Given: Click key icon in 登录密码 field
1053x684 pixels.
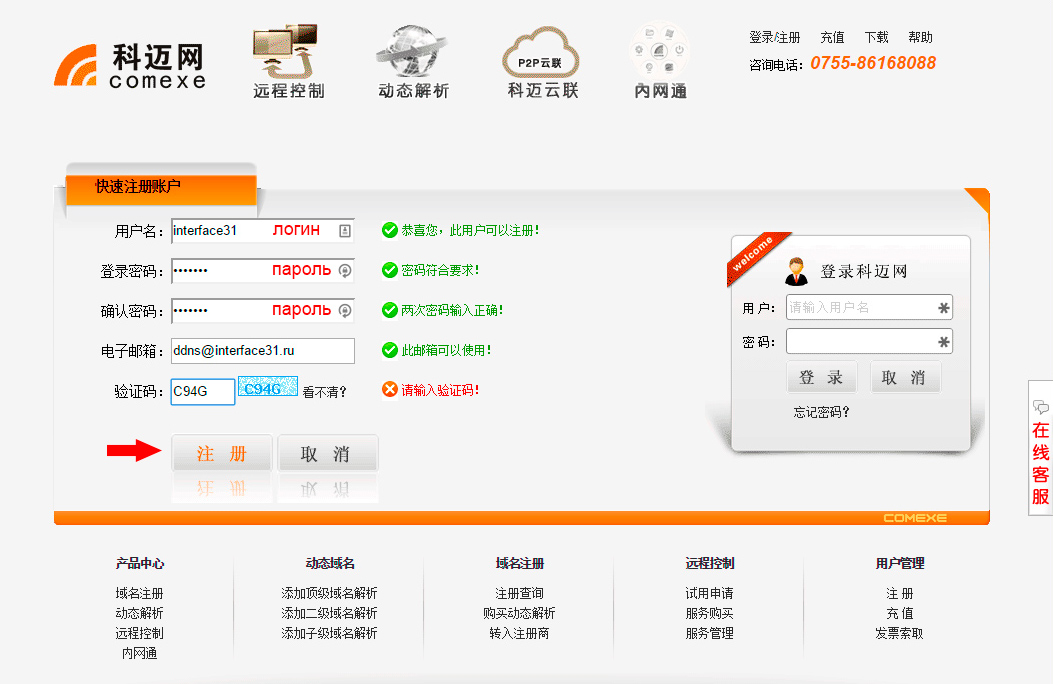Looking at the screenshot, I should tap(345, 271).
